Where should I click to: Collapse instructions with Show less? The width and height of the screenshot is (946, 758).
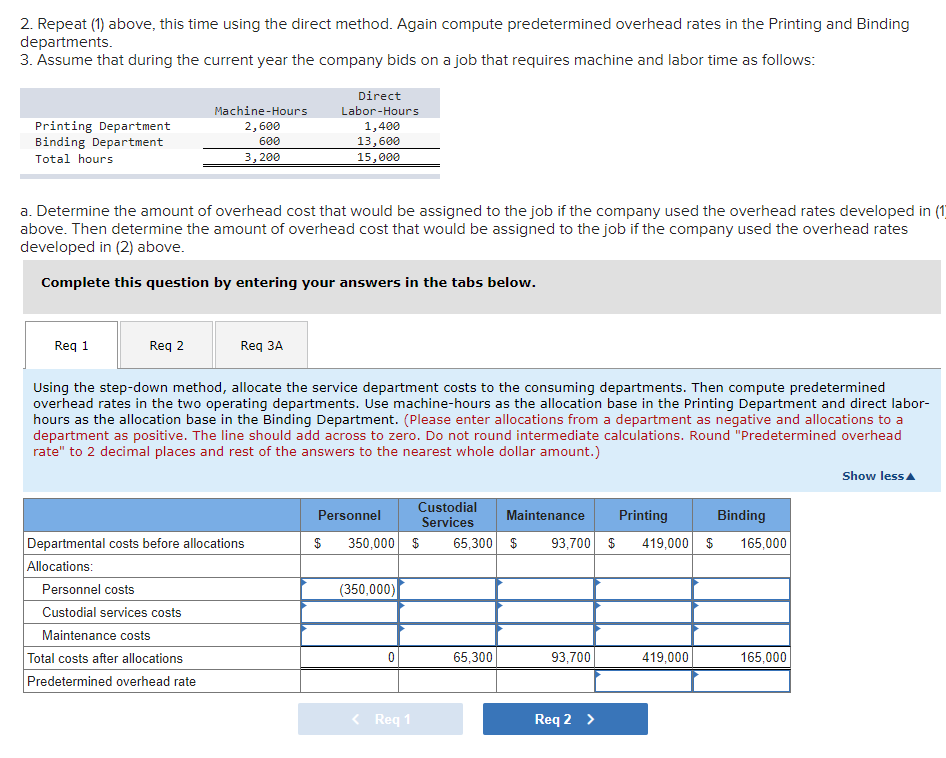[878, 476]
